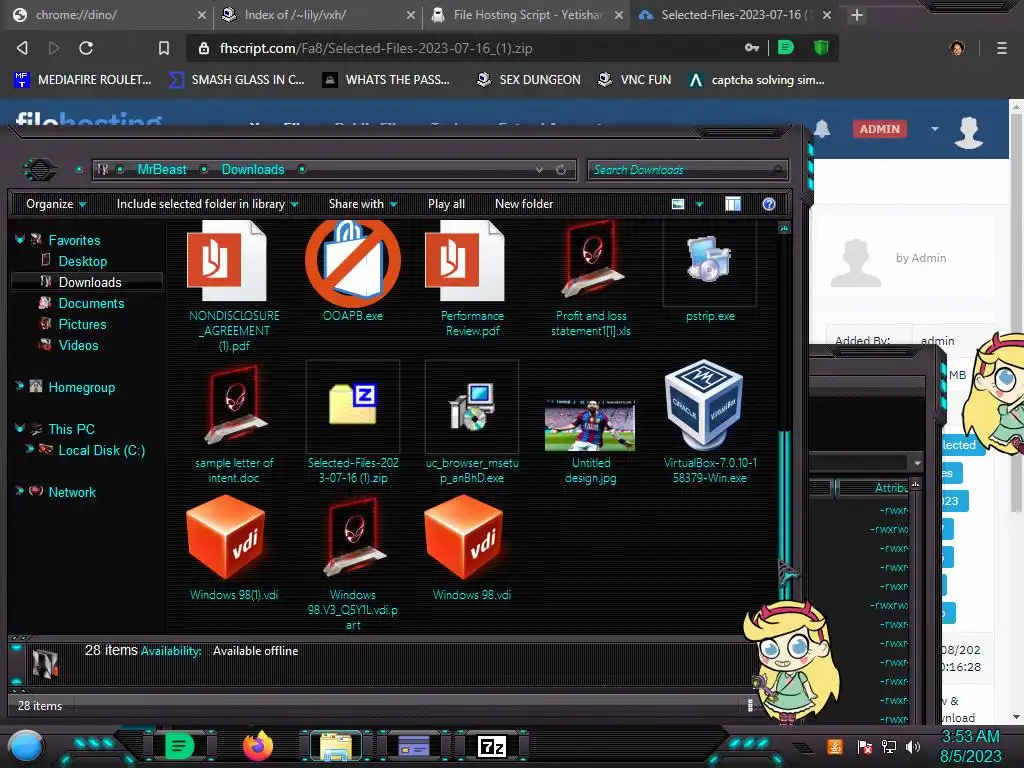Expand the Network tree node
The width and height of the screenshot is (1024, 768).
point(20,490)
